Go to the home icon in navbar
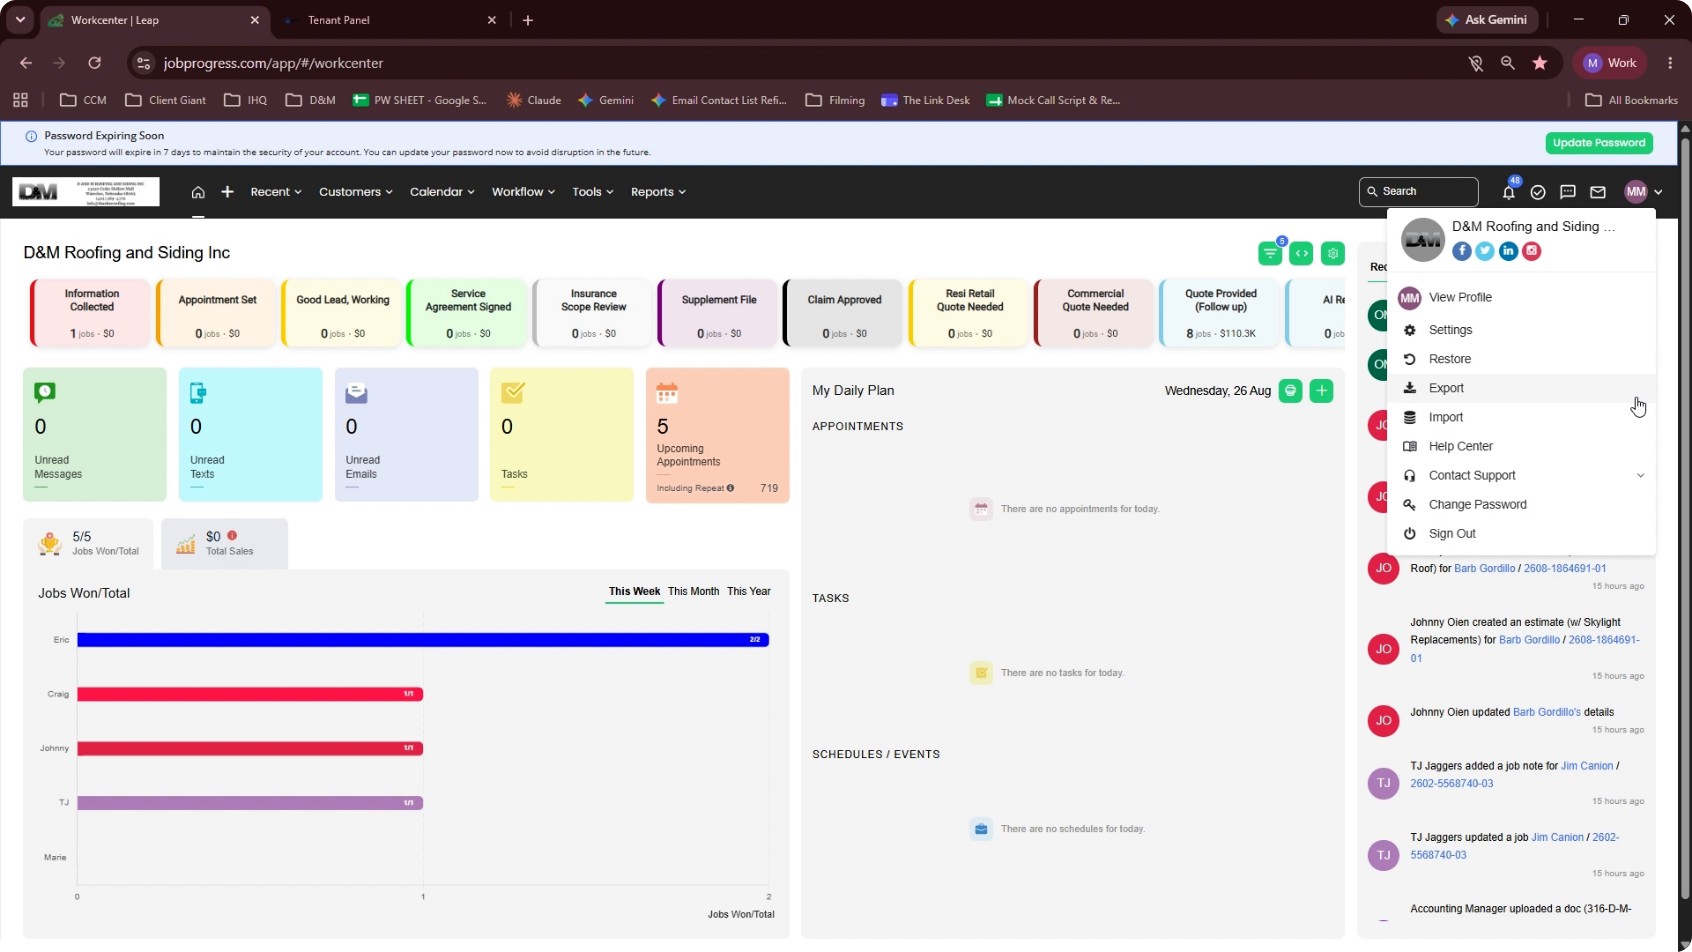 (198, 192)
